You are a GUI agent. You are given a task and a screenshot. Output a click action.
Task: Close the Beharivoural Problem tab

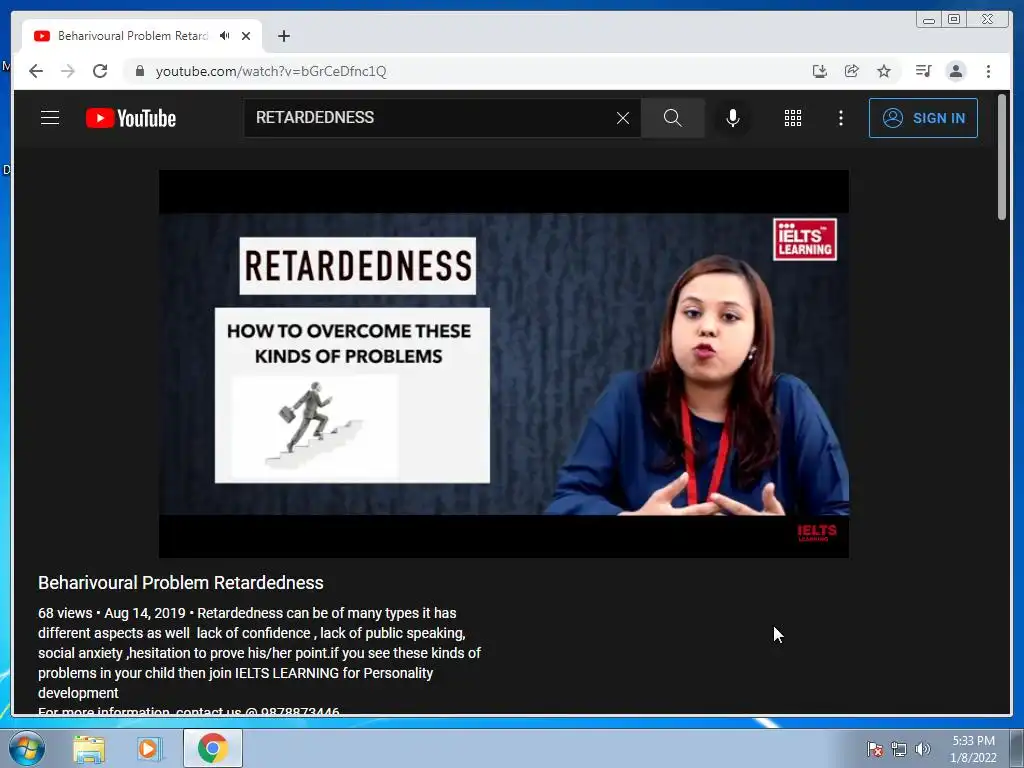click(x=246, y=36)
